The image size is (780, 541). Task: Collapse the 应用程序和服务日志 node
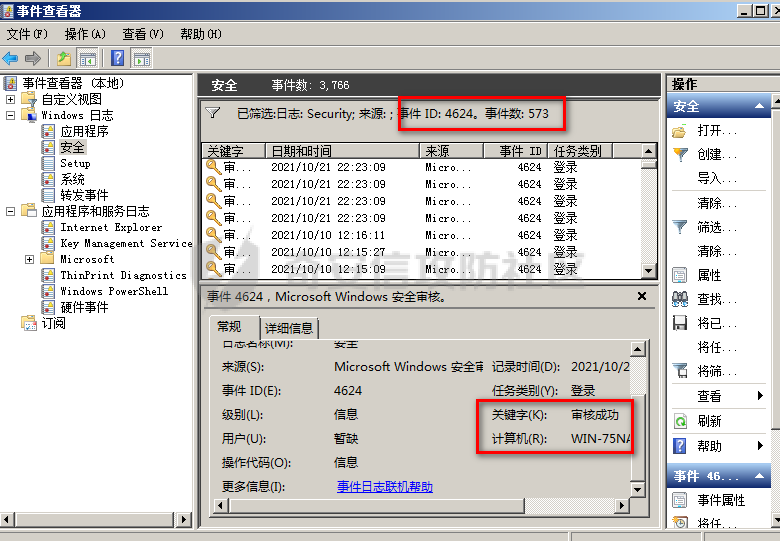(10, 211)
